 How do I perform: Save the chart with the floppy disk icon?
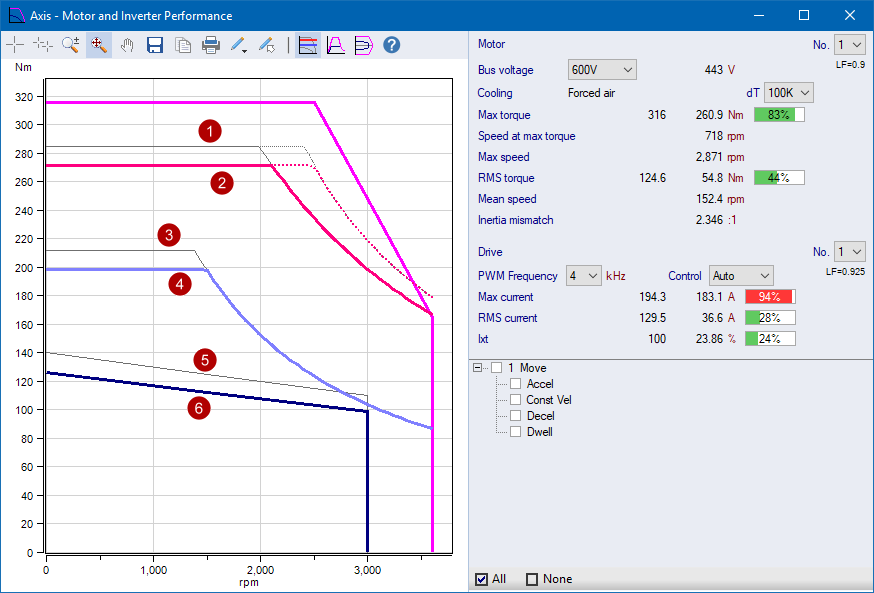coord(155,44)
